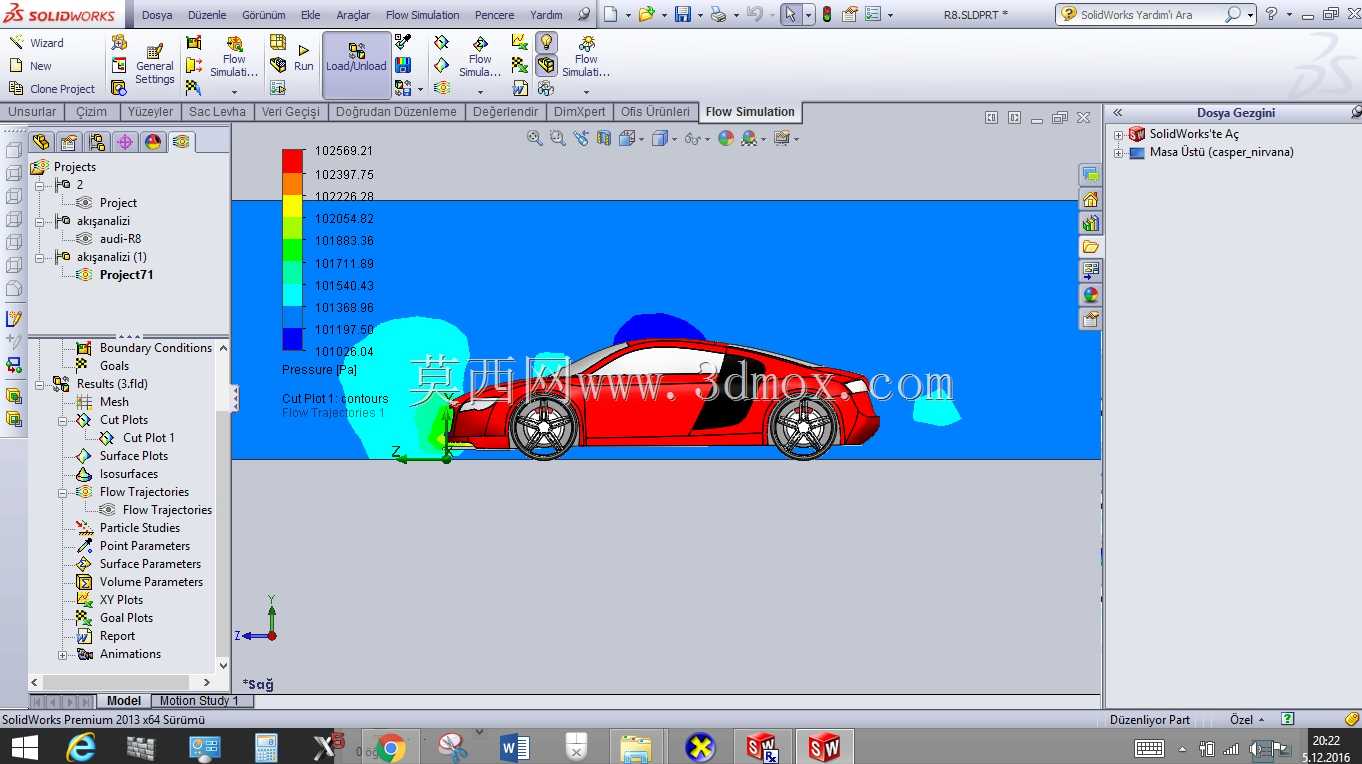Click in SolidWorks Yardımı Ara search field
Viewport: 1362px width, 764px height.
tap(1150, 15)
